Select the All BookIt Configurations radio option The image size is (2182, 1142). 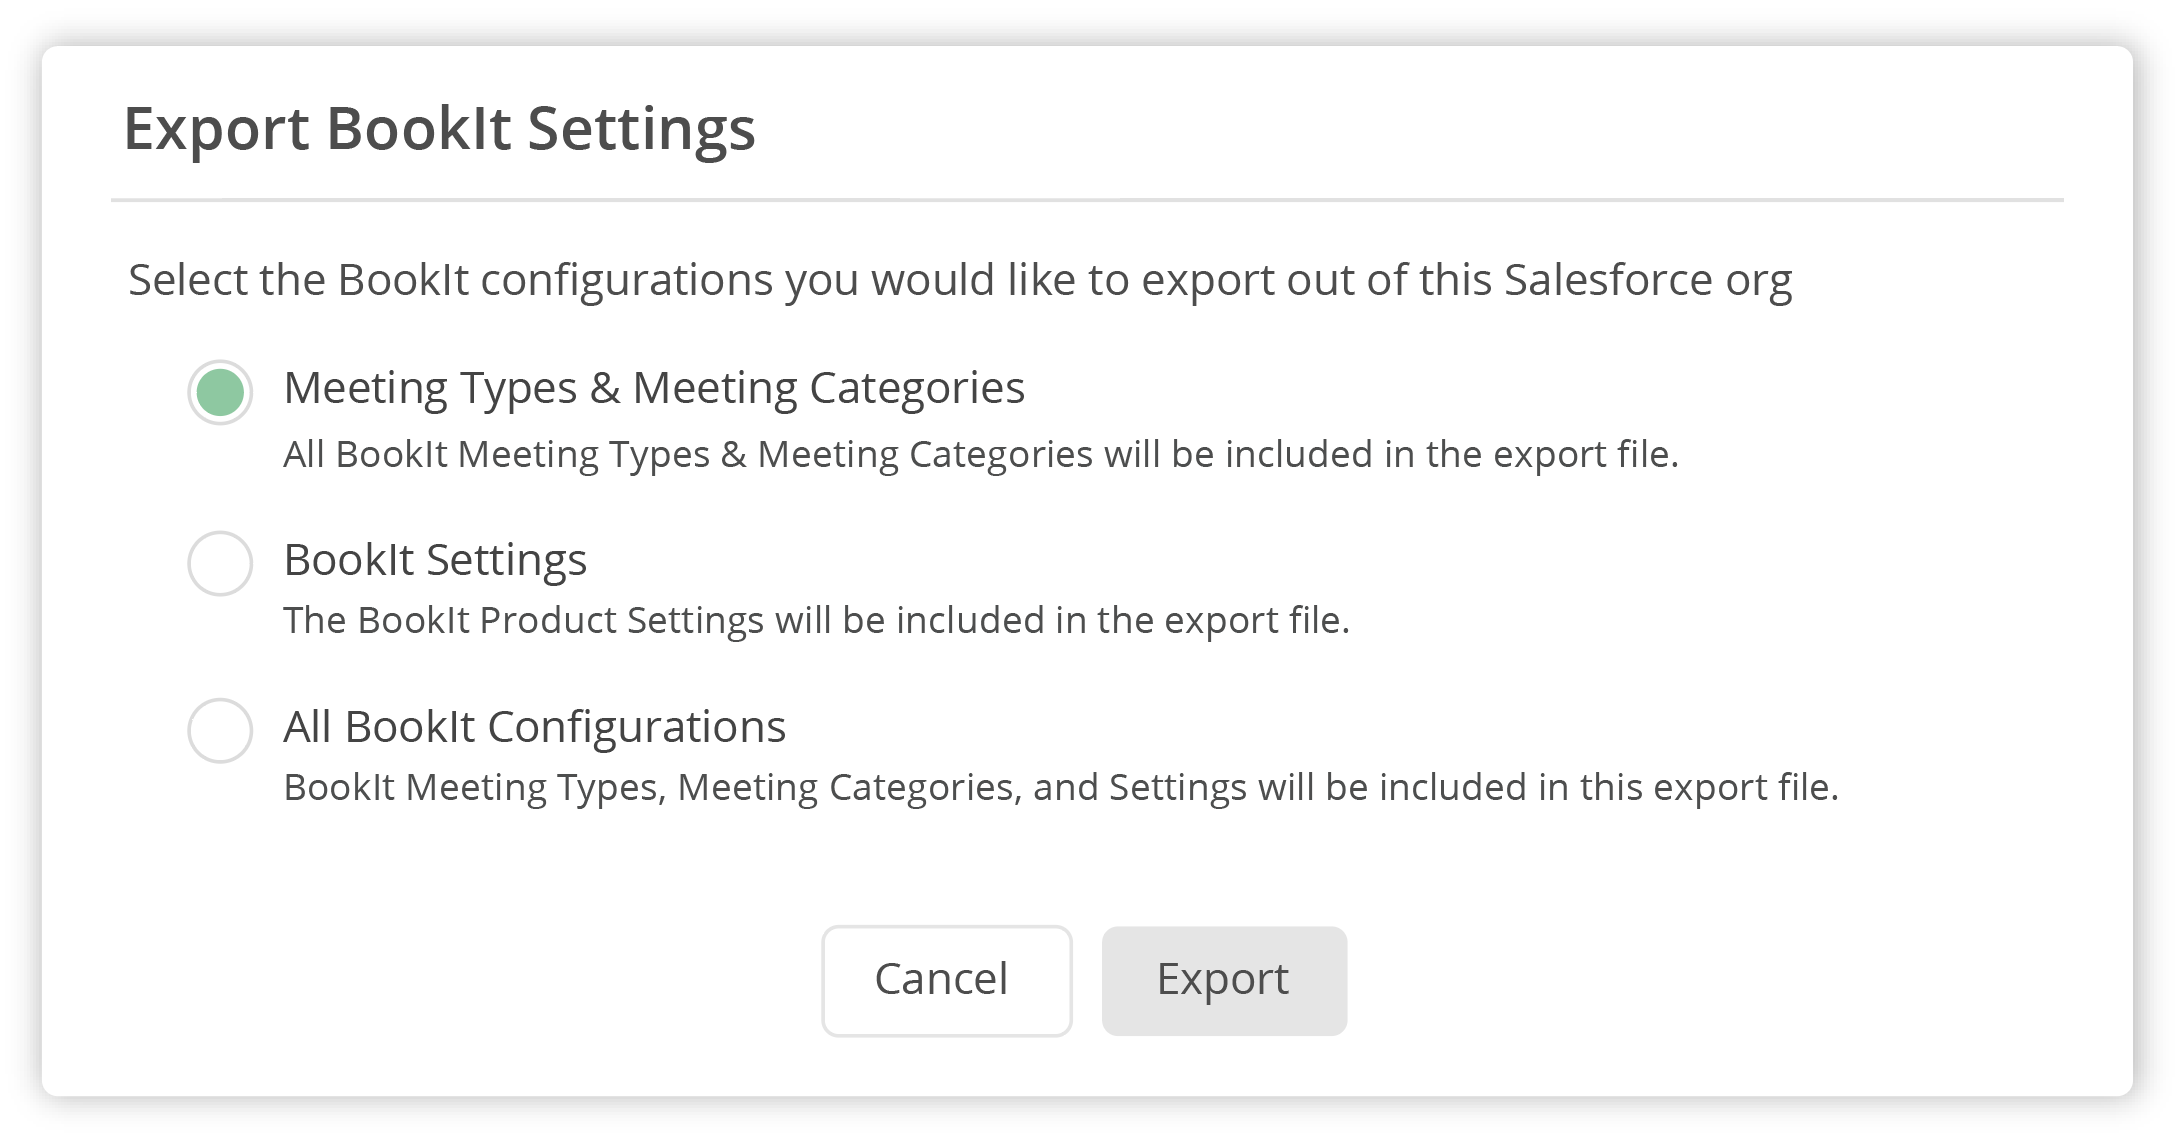tap(220, 730)
